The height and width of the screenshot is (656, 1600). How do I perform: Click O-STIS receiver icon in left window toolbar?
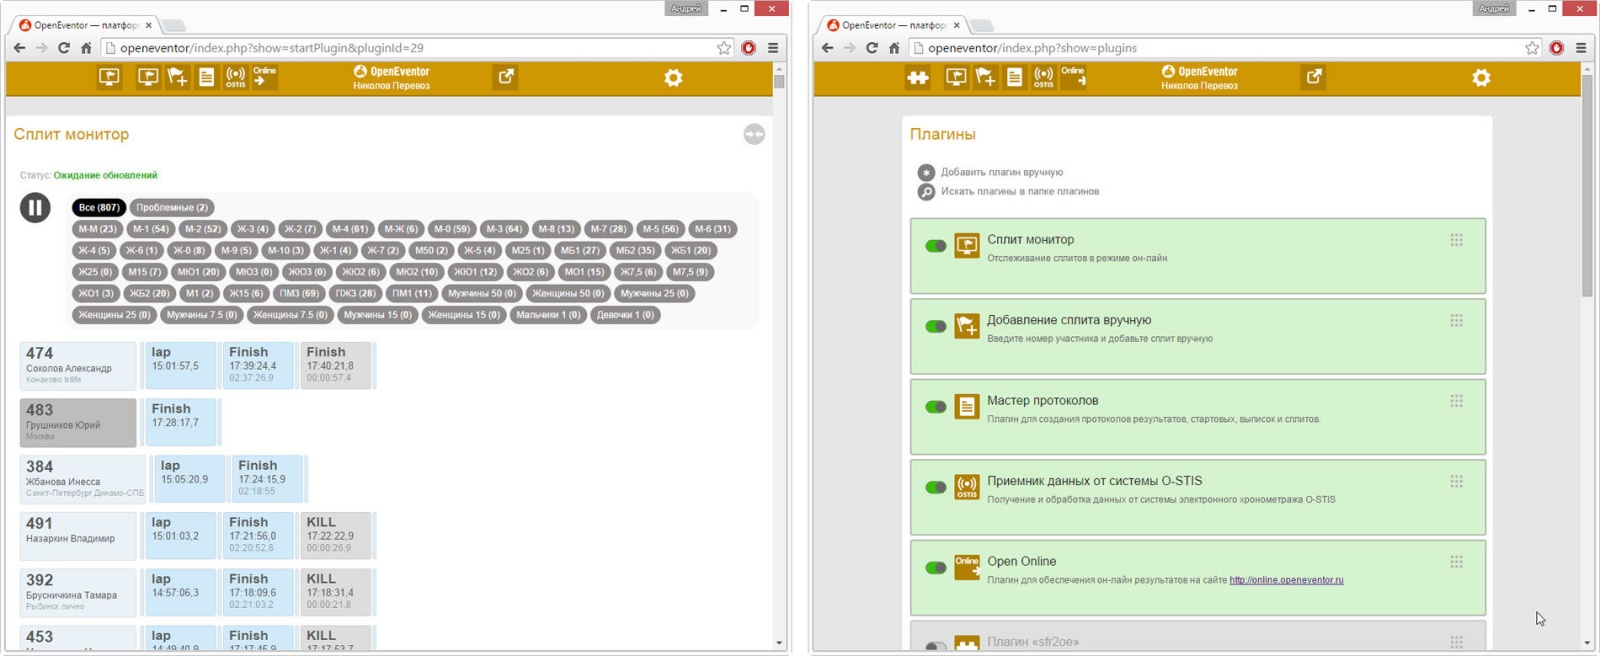click(236, 77)
